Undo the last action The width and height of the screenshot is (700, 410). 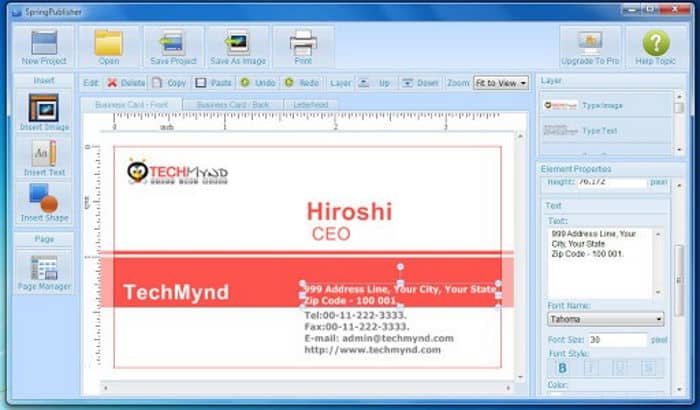tap(258, 83)
